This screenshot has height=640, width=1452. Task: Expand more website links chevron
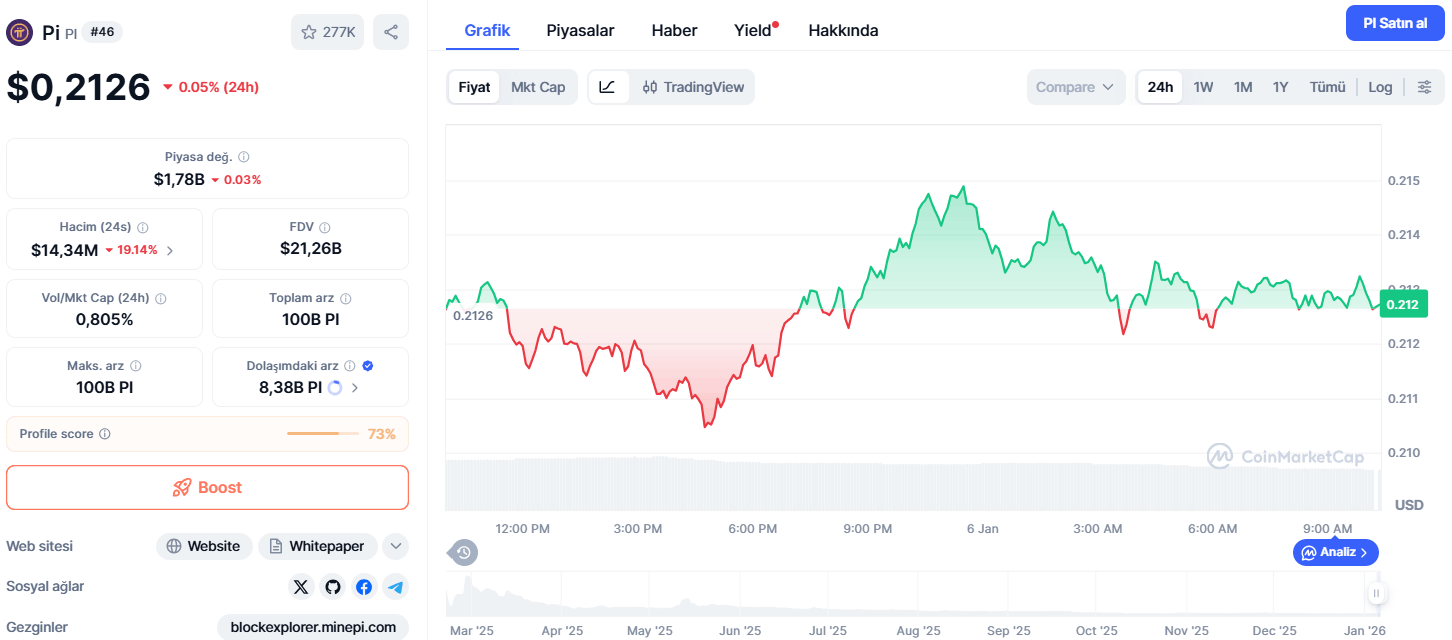click(x=396, y=546)
